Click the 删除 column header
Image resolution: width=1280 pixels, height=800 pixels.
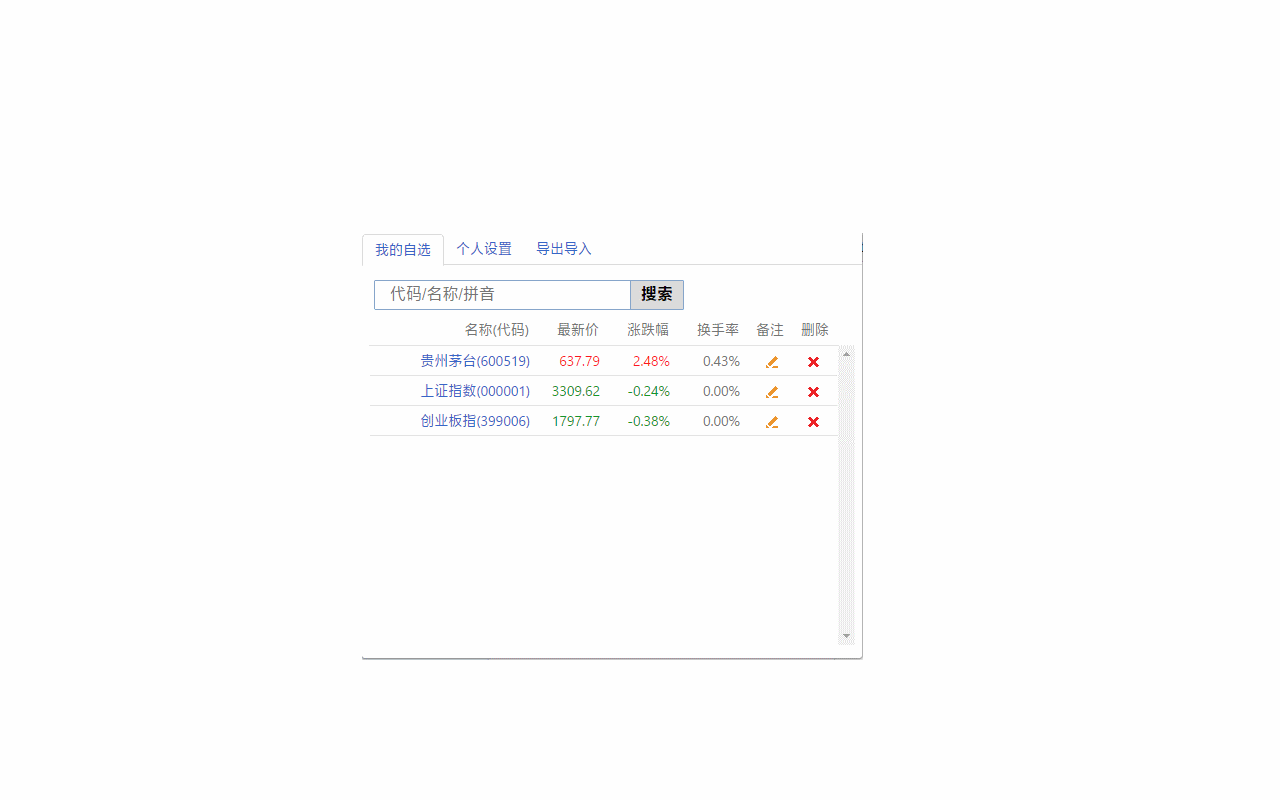(815, 330)
